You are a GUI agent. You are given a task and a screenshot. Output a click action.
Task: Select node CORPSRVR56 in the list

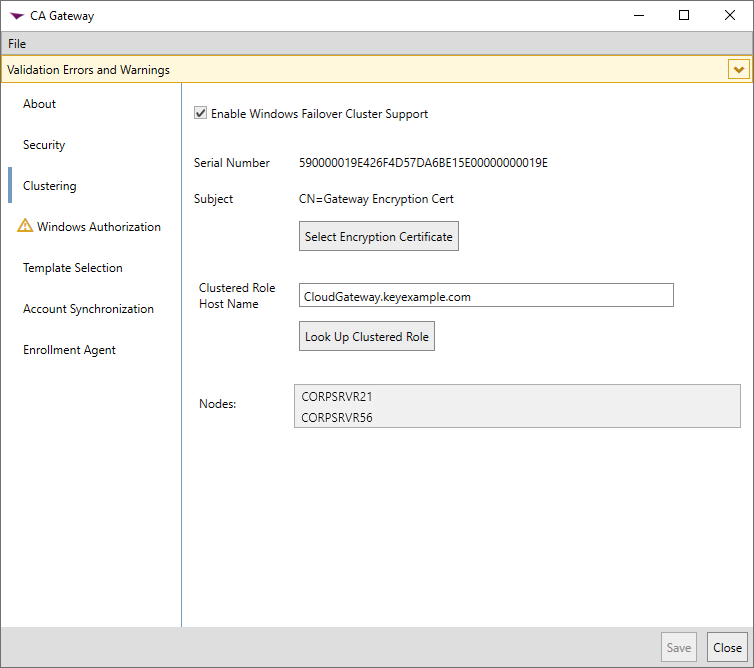tap(337, 418)
